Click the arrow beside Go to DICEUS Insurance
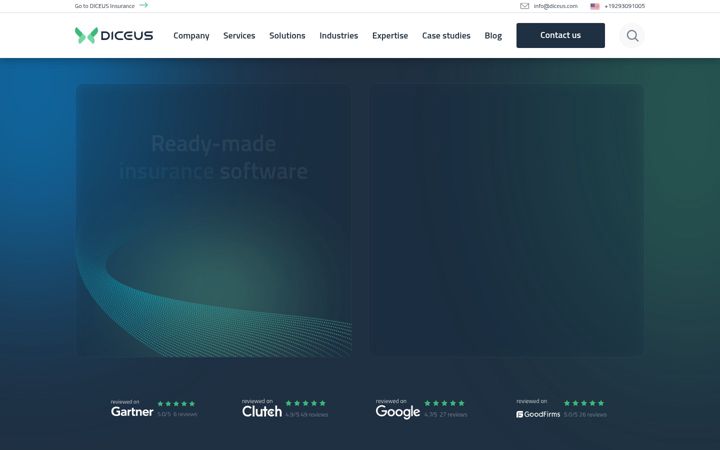This screenshot has width=720, height=450. [144, 5]
